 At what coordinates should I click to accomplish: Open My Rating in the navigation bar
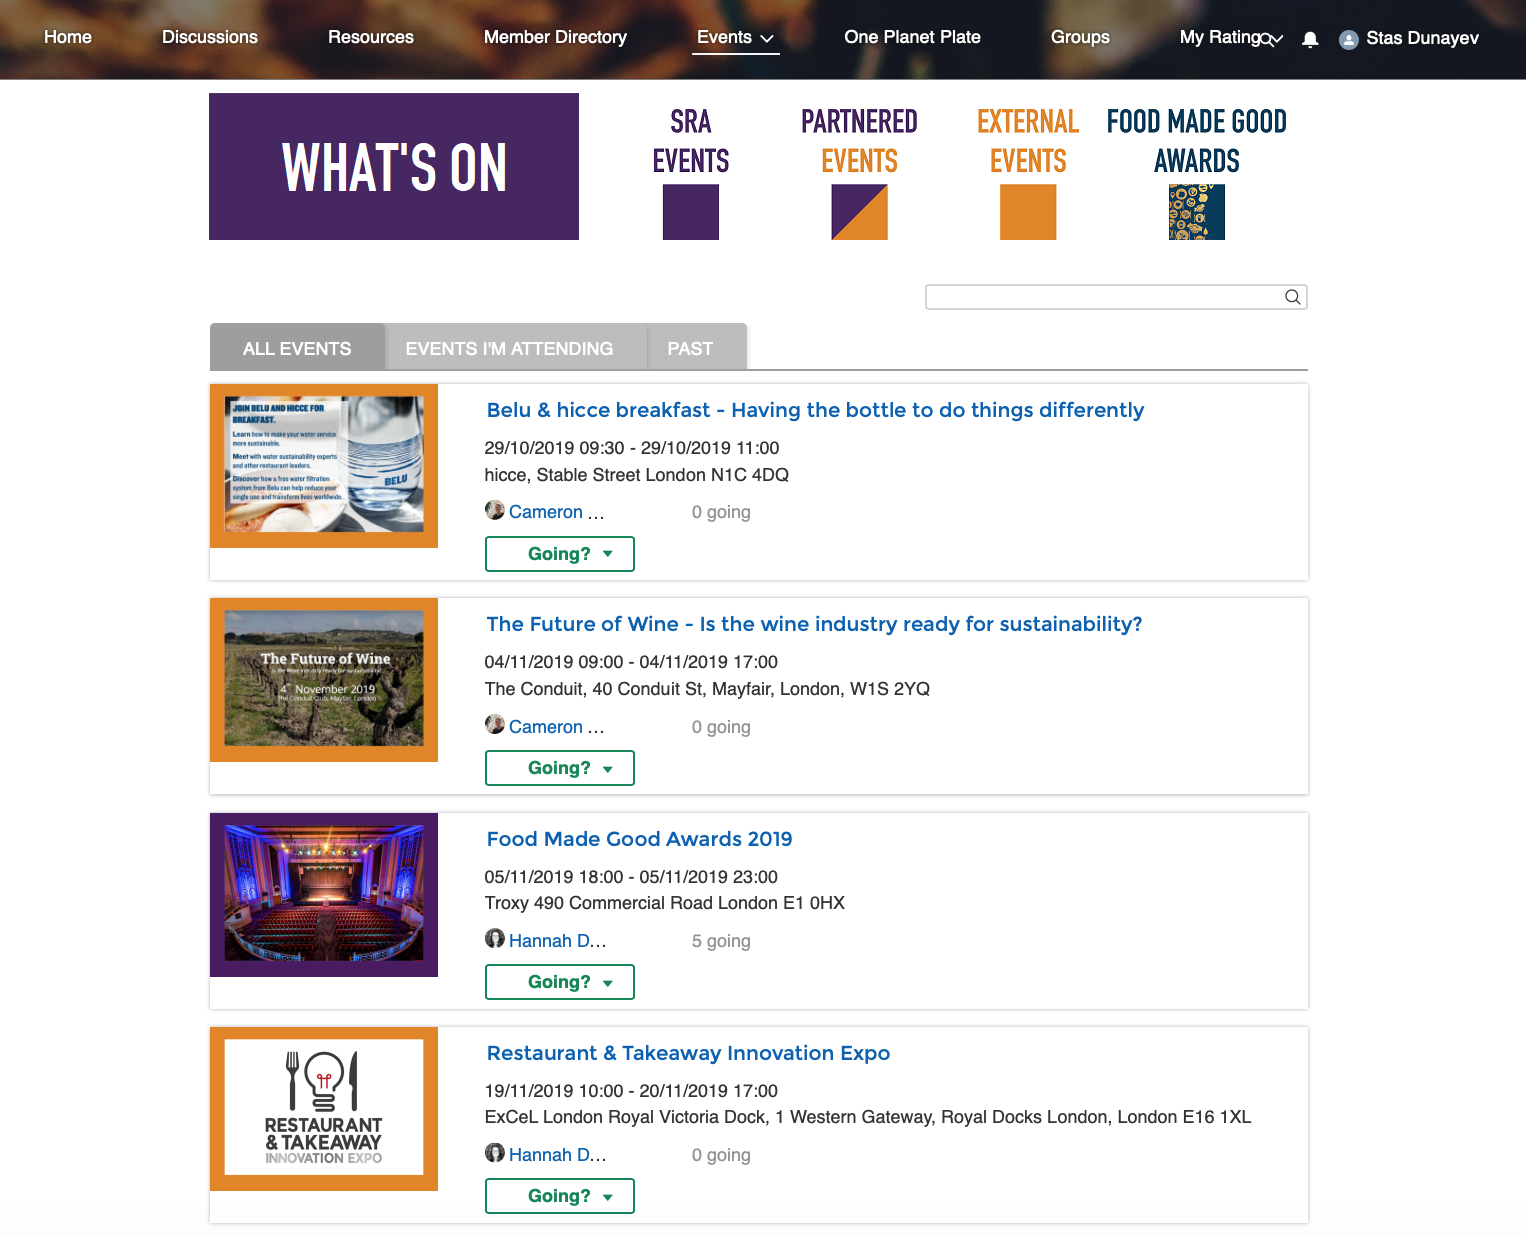tap(1220, 37)
